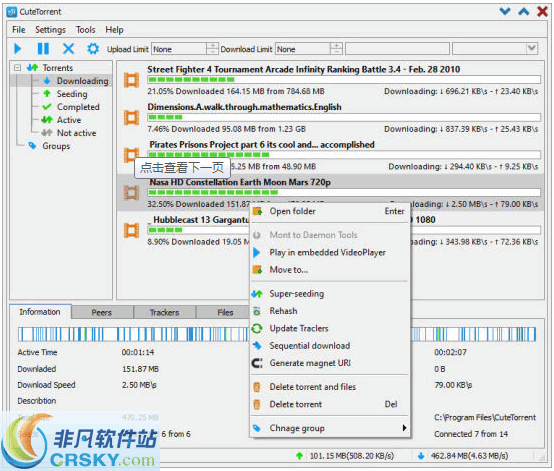The image size is (554, 471).
Task: Open settings with the gear toolbar icon
Action: point(93,48)
